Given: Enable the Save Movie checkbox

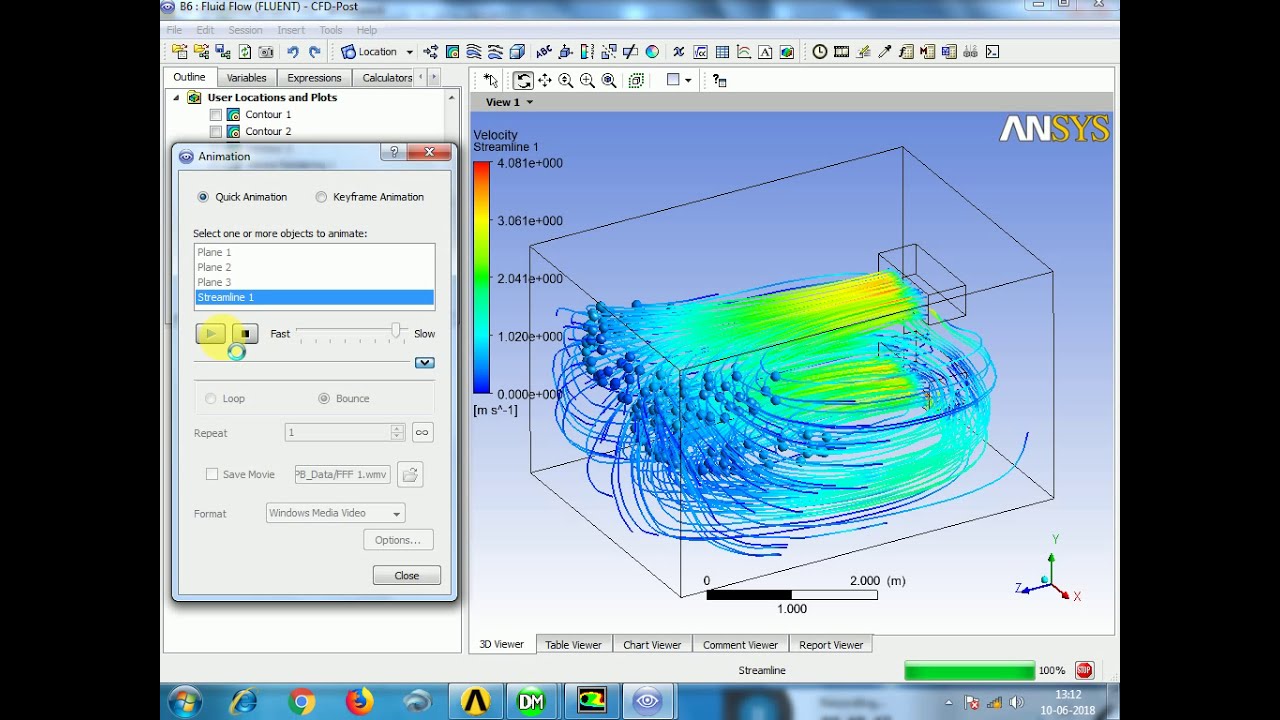Looking at the screenshot, I should click(212, 474).
